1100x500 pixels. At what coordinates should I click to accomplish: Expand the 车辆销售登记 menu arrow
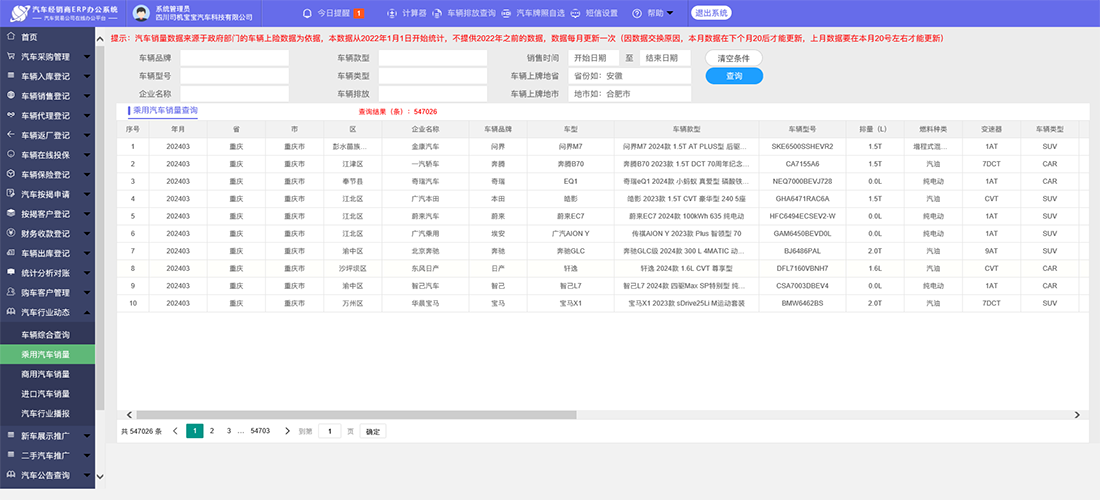pyautogui.click(x=86, y=96)
